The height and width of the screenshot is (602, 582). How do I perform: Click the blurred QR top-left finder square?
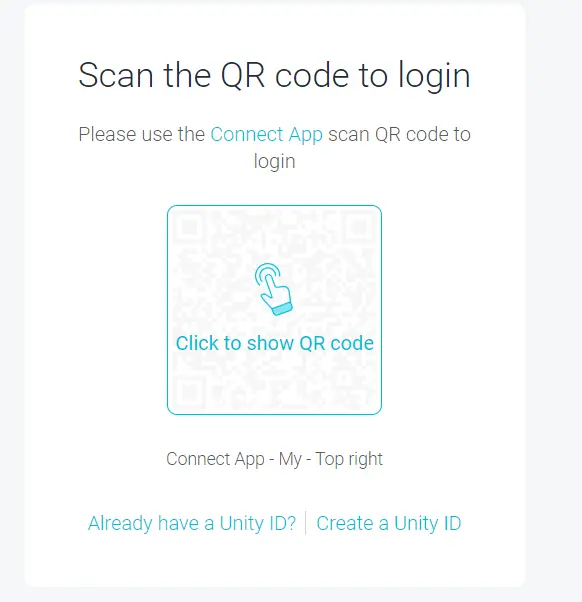pos(189,227)
